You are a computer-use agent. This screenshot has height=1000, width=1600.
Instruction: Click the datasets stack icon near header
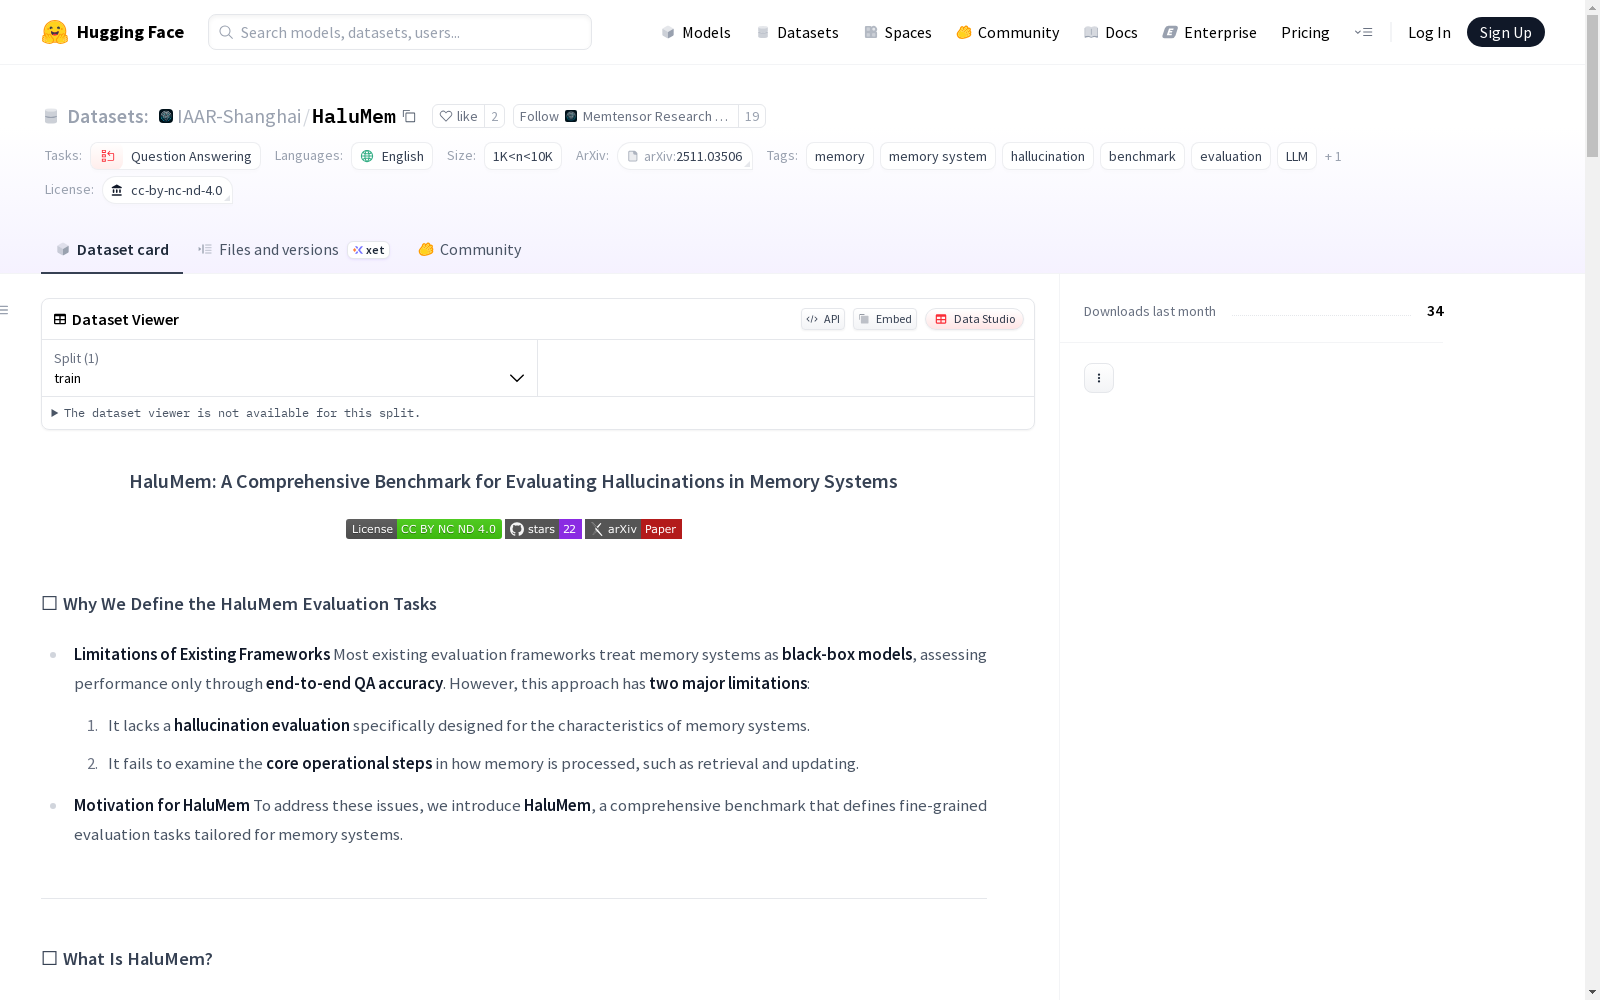tap(51, 116)
